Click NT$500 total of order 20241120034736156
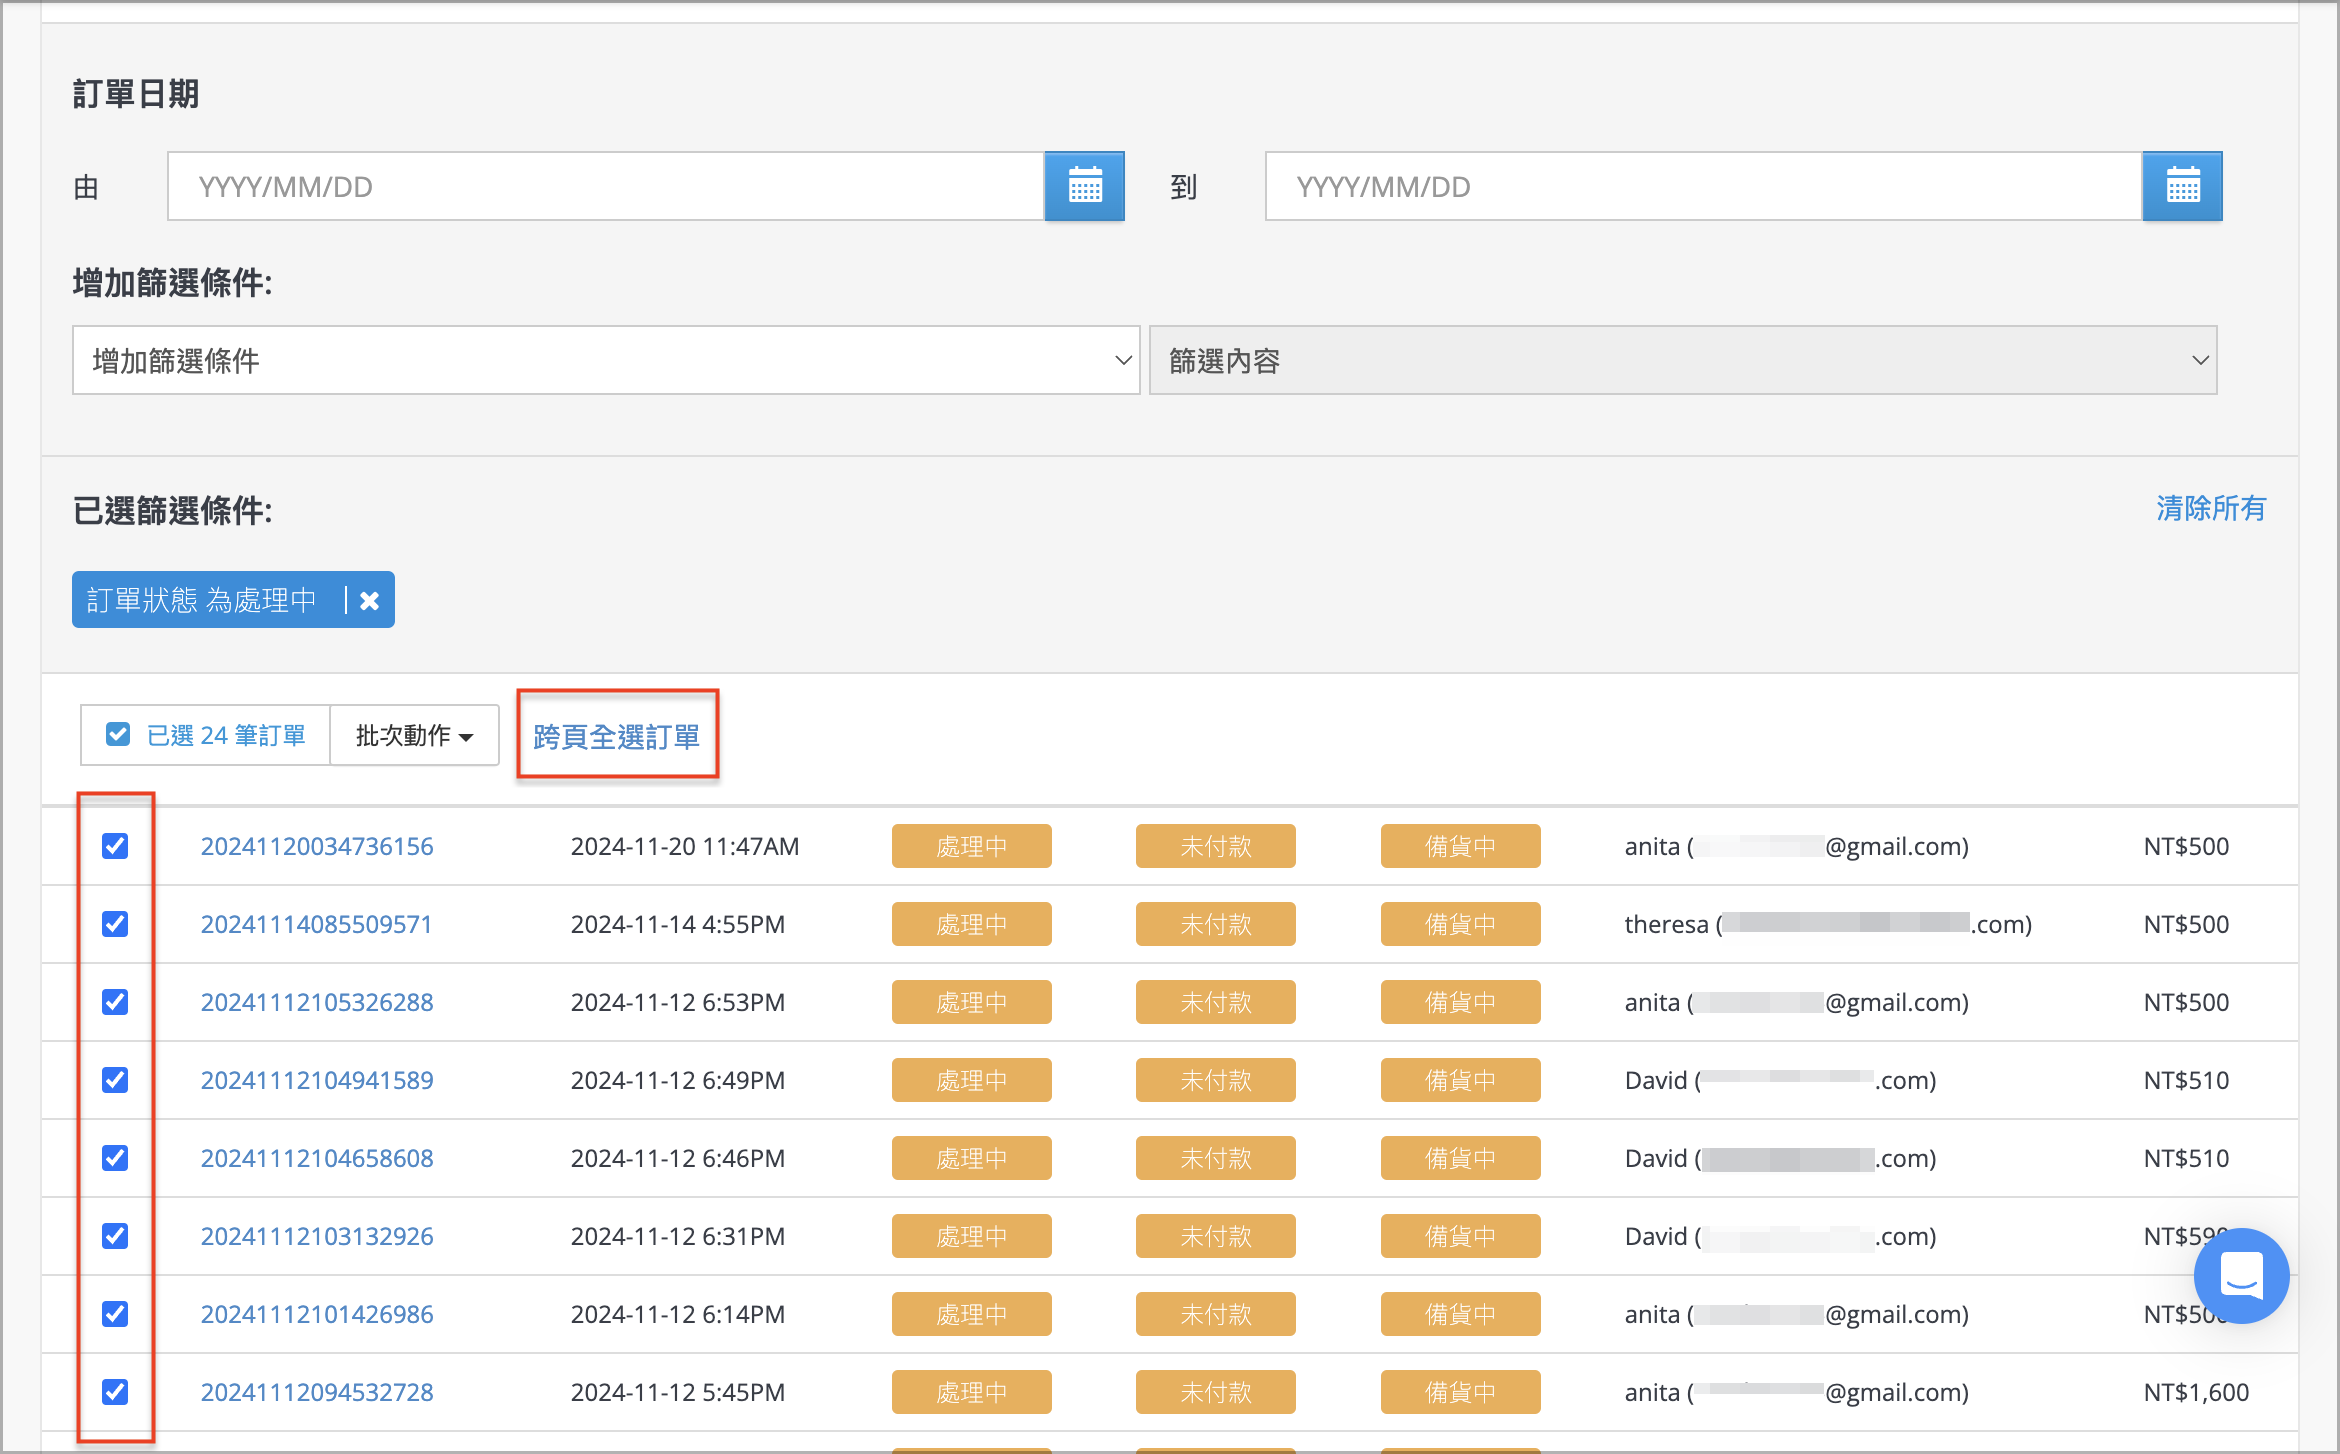2340x1454 pixels. point(2186,846)
